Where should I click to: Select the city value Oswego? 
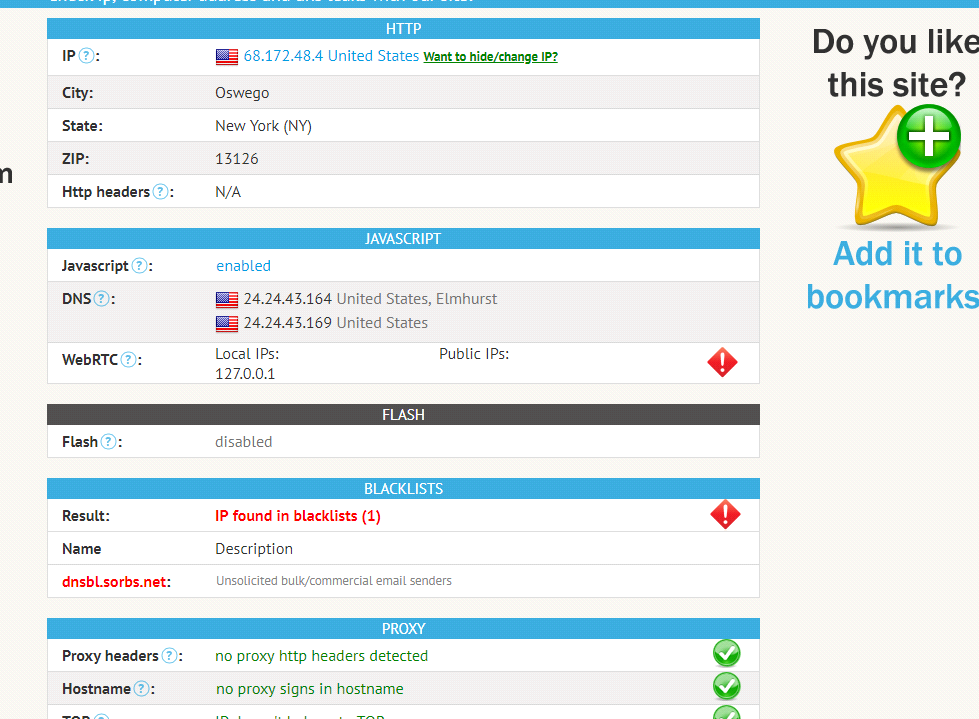coord(242,93)
